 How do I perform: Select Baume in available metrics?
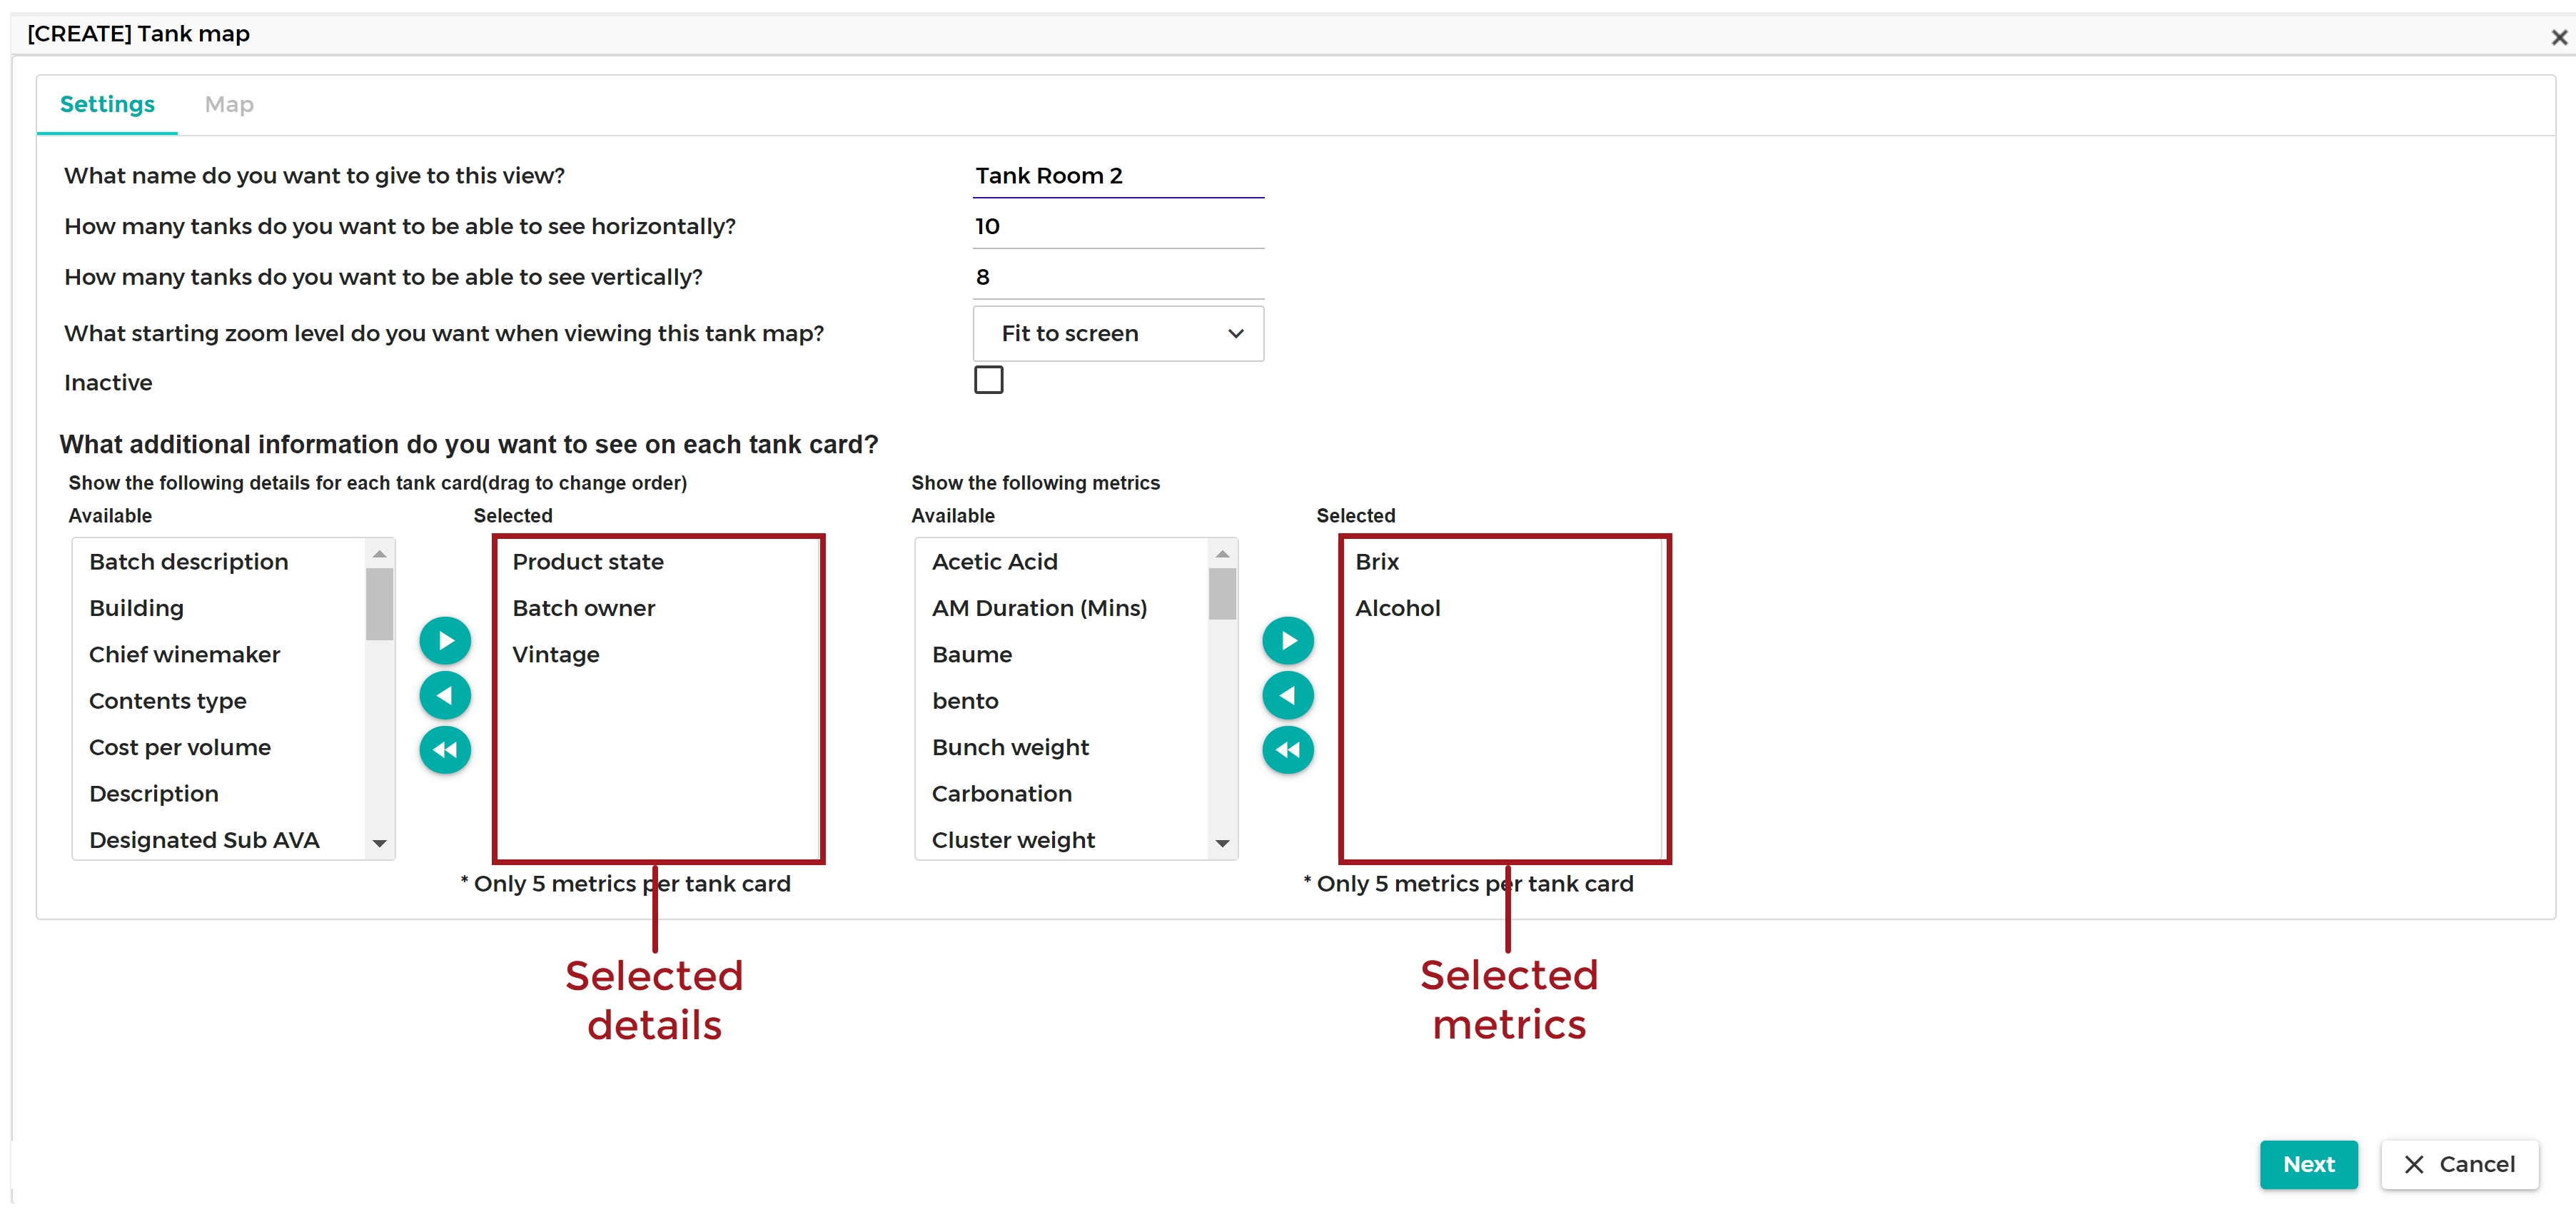[1062, 655]
